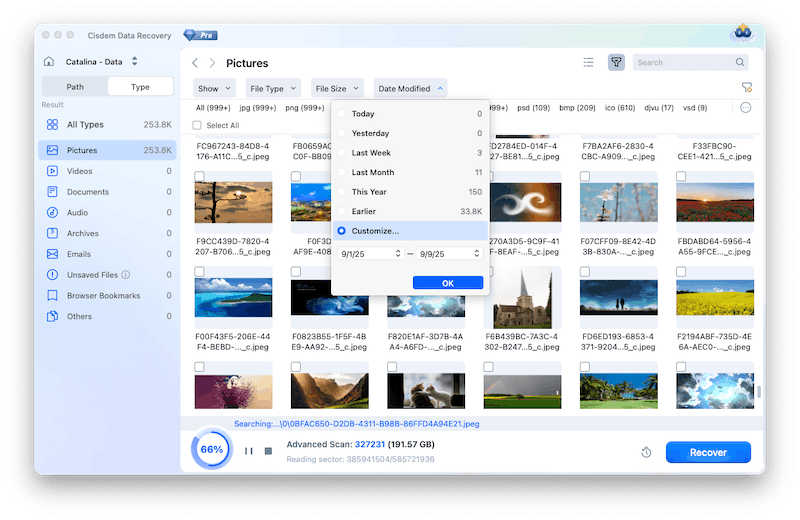Image resolution: width=800 pixels, height=520 pixels.
Task: Open the Emails category
Action: (108, 254)
